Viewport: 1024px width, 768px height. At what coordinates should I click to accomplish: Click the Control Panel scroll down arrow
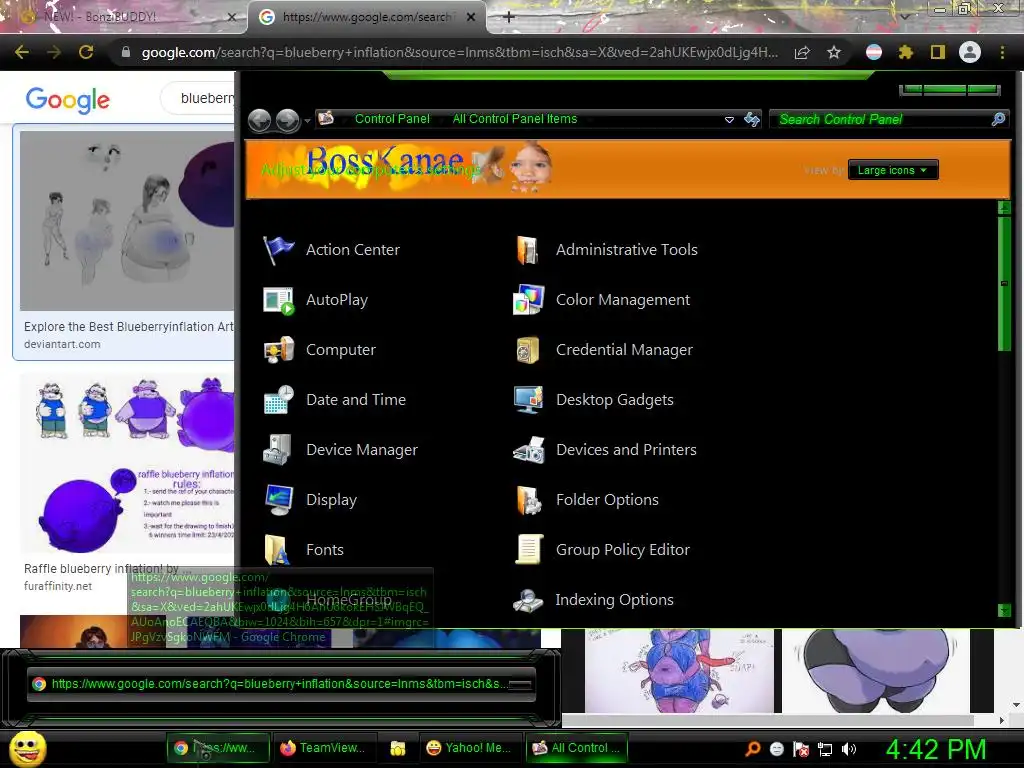click(x=1004, y=611)
